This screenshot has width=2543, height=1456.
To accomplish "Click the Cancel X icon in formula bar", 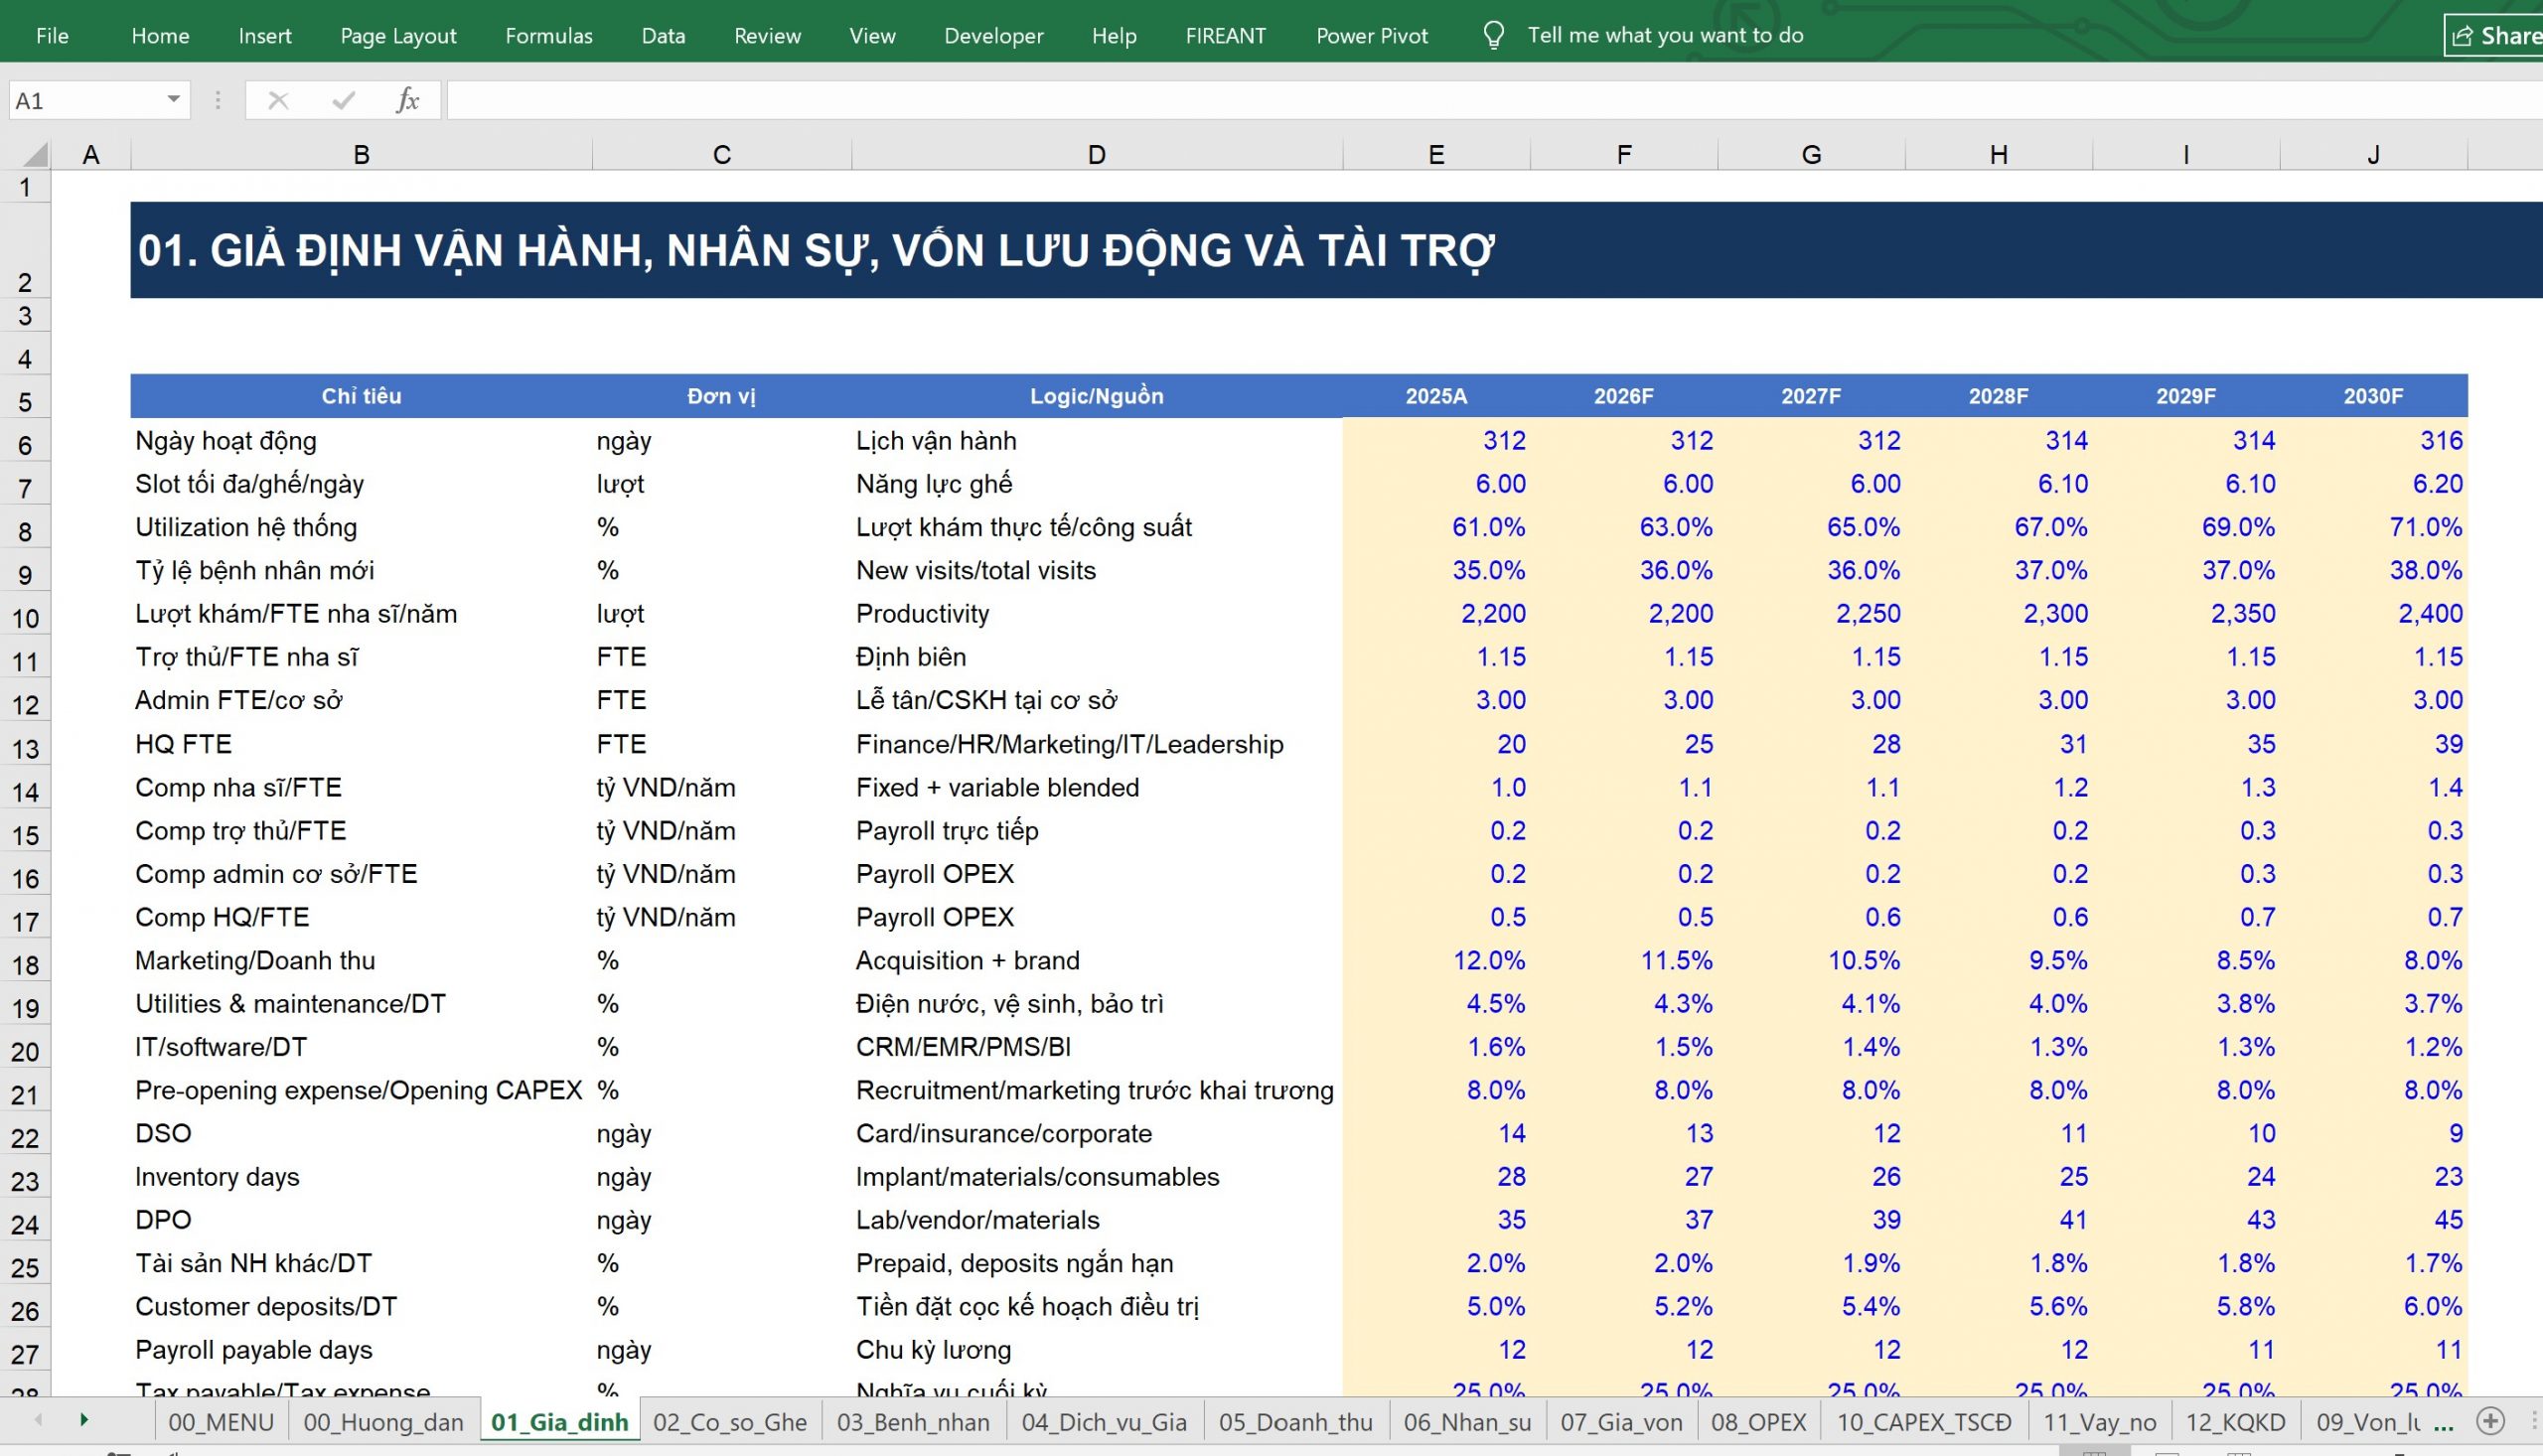I will 278,100.
